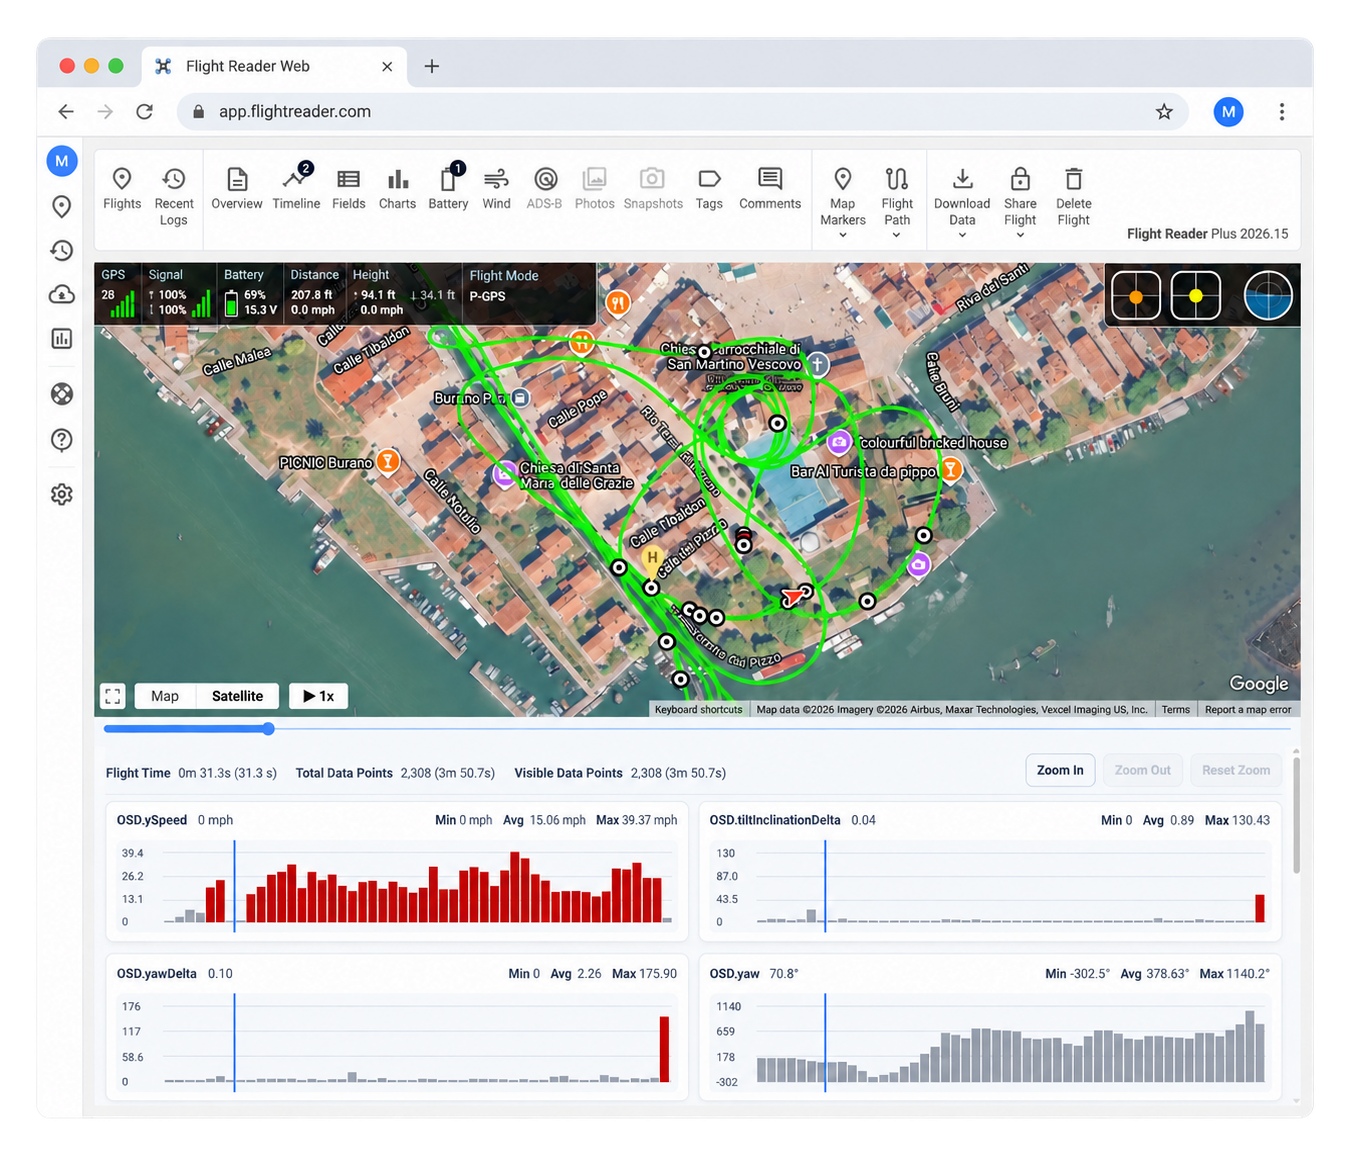
Task: Reload the browser page
Action: pyautogui.click(x=145, y=112)
